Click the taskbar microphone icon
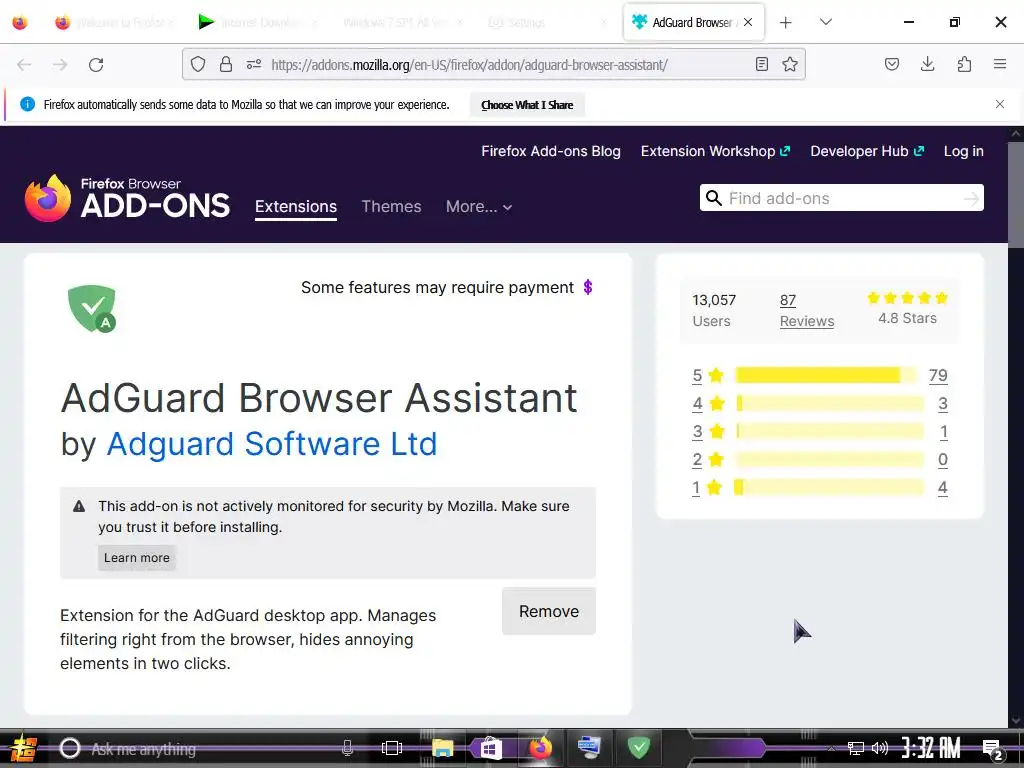 347,748
